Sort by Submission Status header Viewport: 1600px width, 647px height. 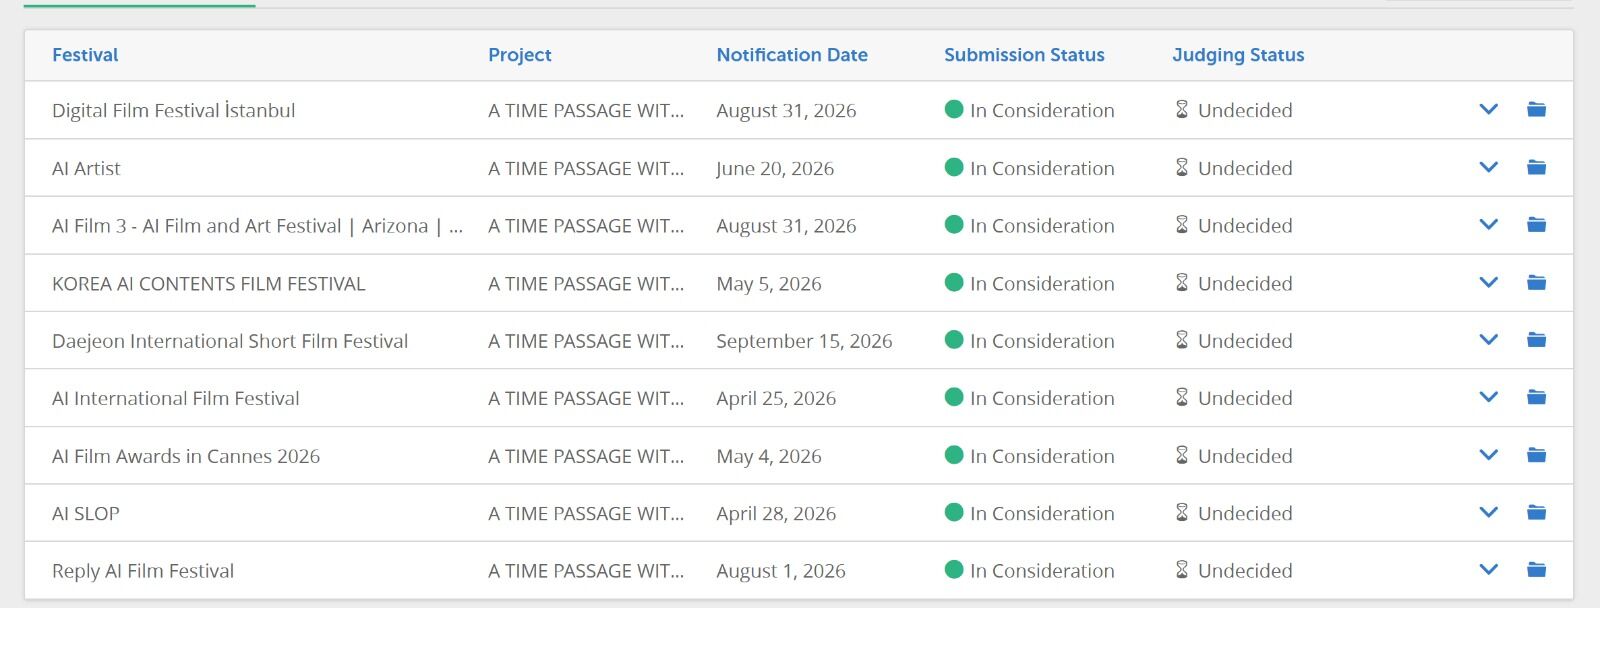[x=1024, y=55]
